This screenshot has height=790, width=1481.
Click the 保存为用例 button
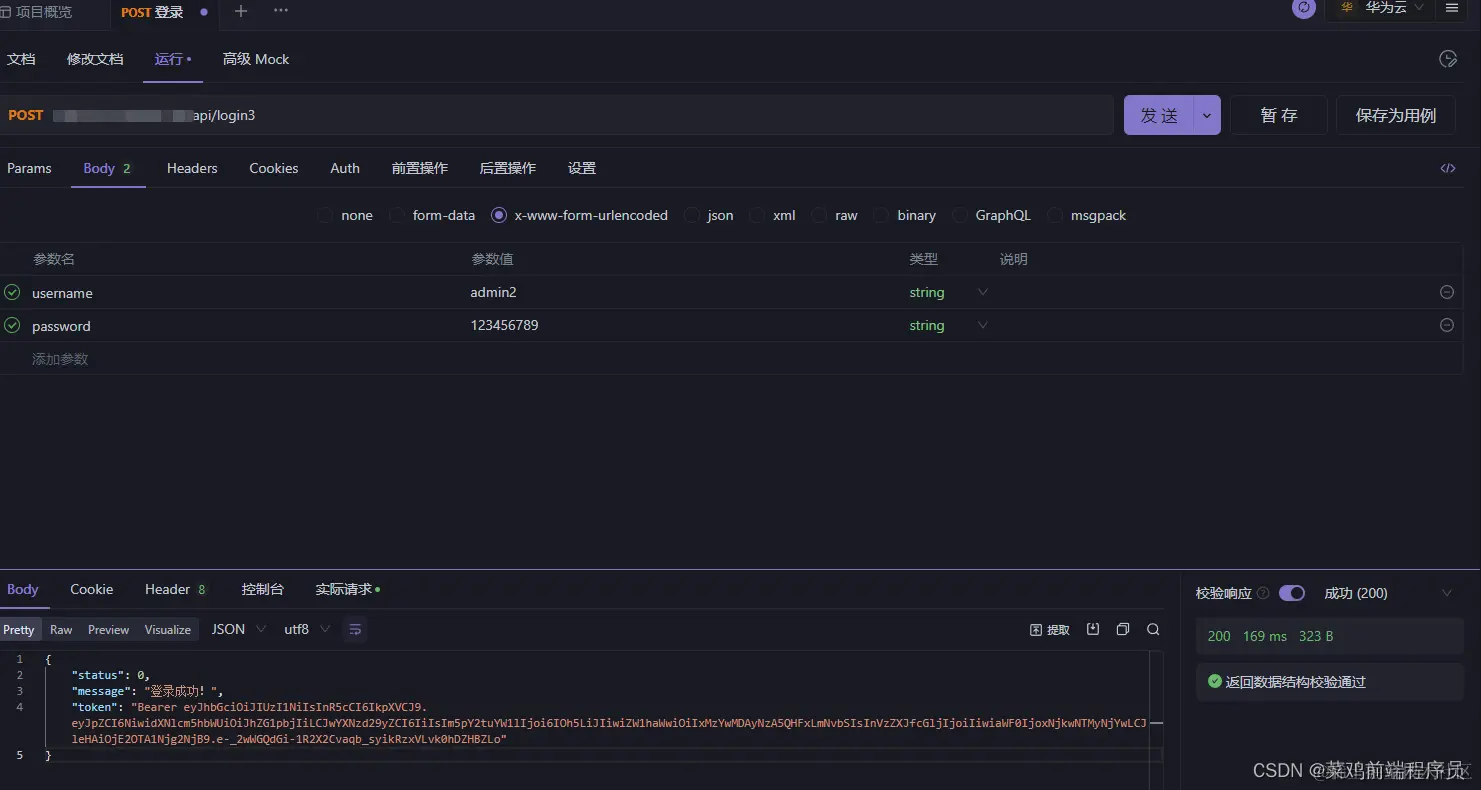point(1396,115)
